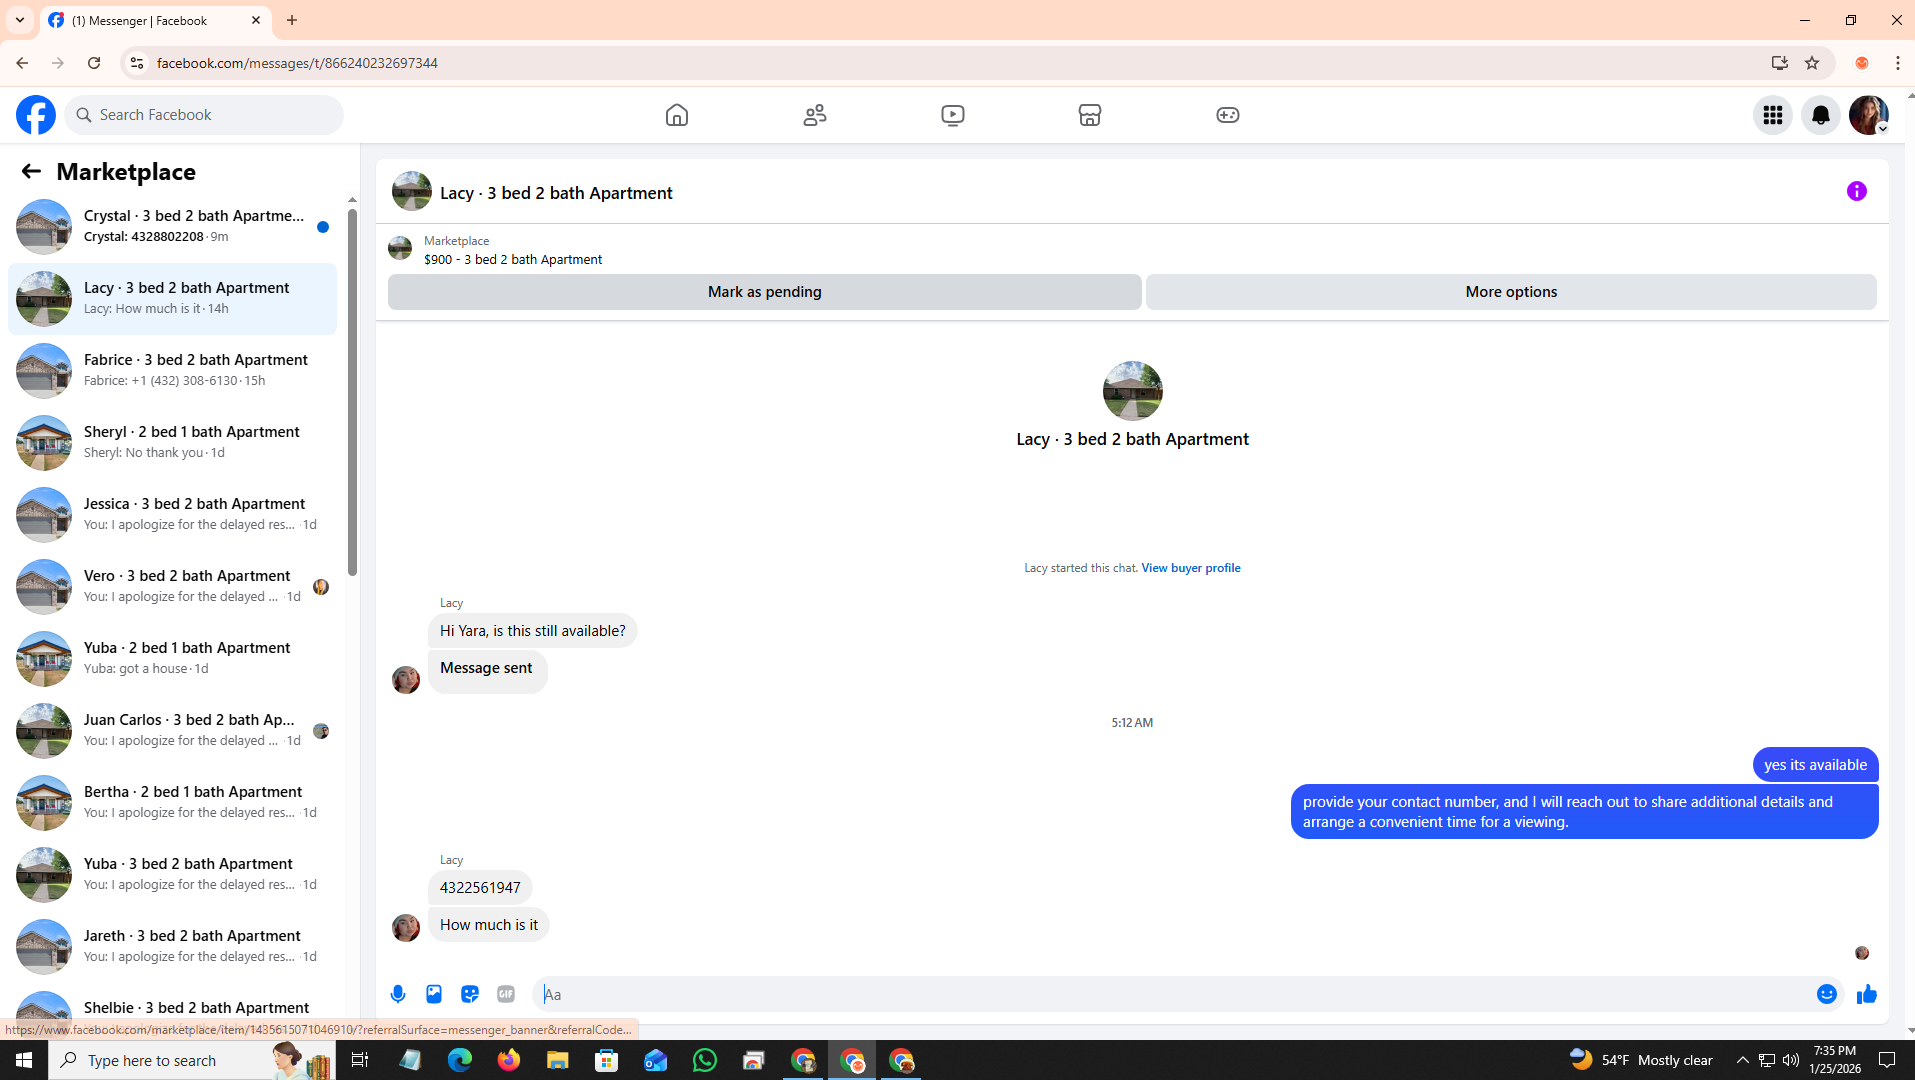Click Lacy's chat header name
This screenshot has width=1915, height=1080.
[556, 193]
